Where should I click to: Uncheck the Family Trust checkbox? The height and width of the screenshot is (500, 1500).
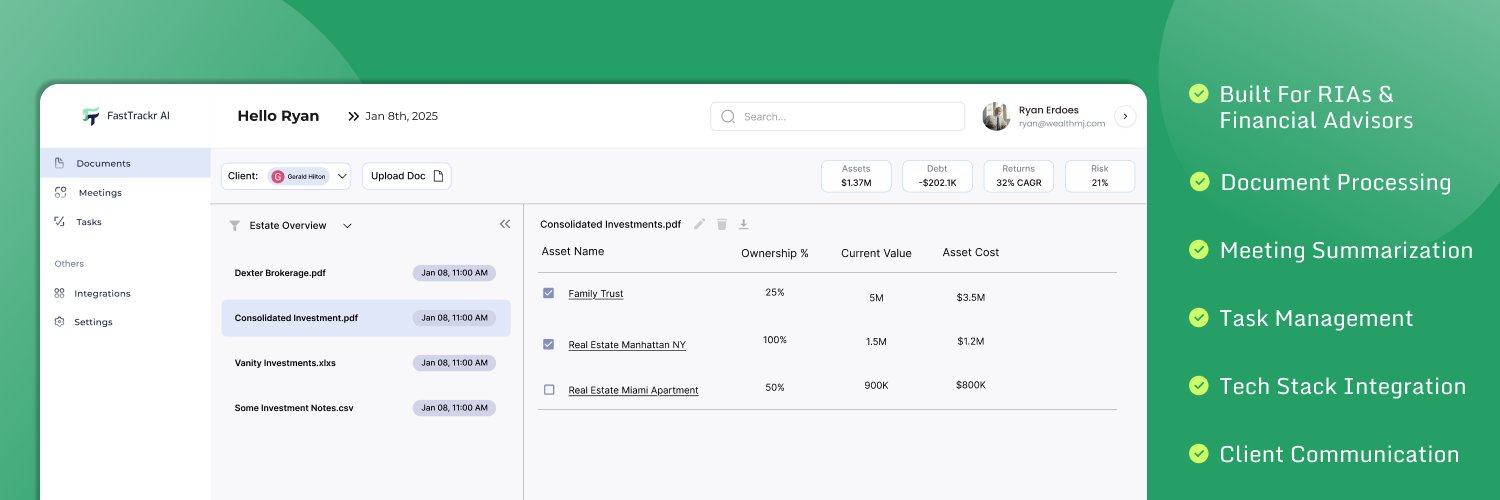(548, 293)
